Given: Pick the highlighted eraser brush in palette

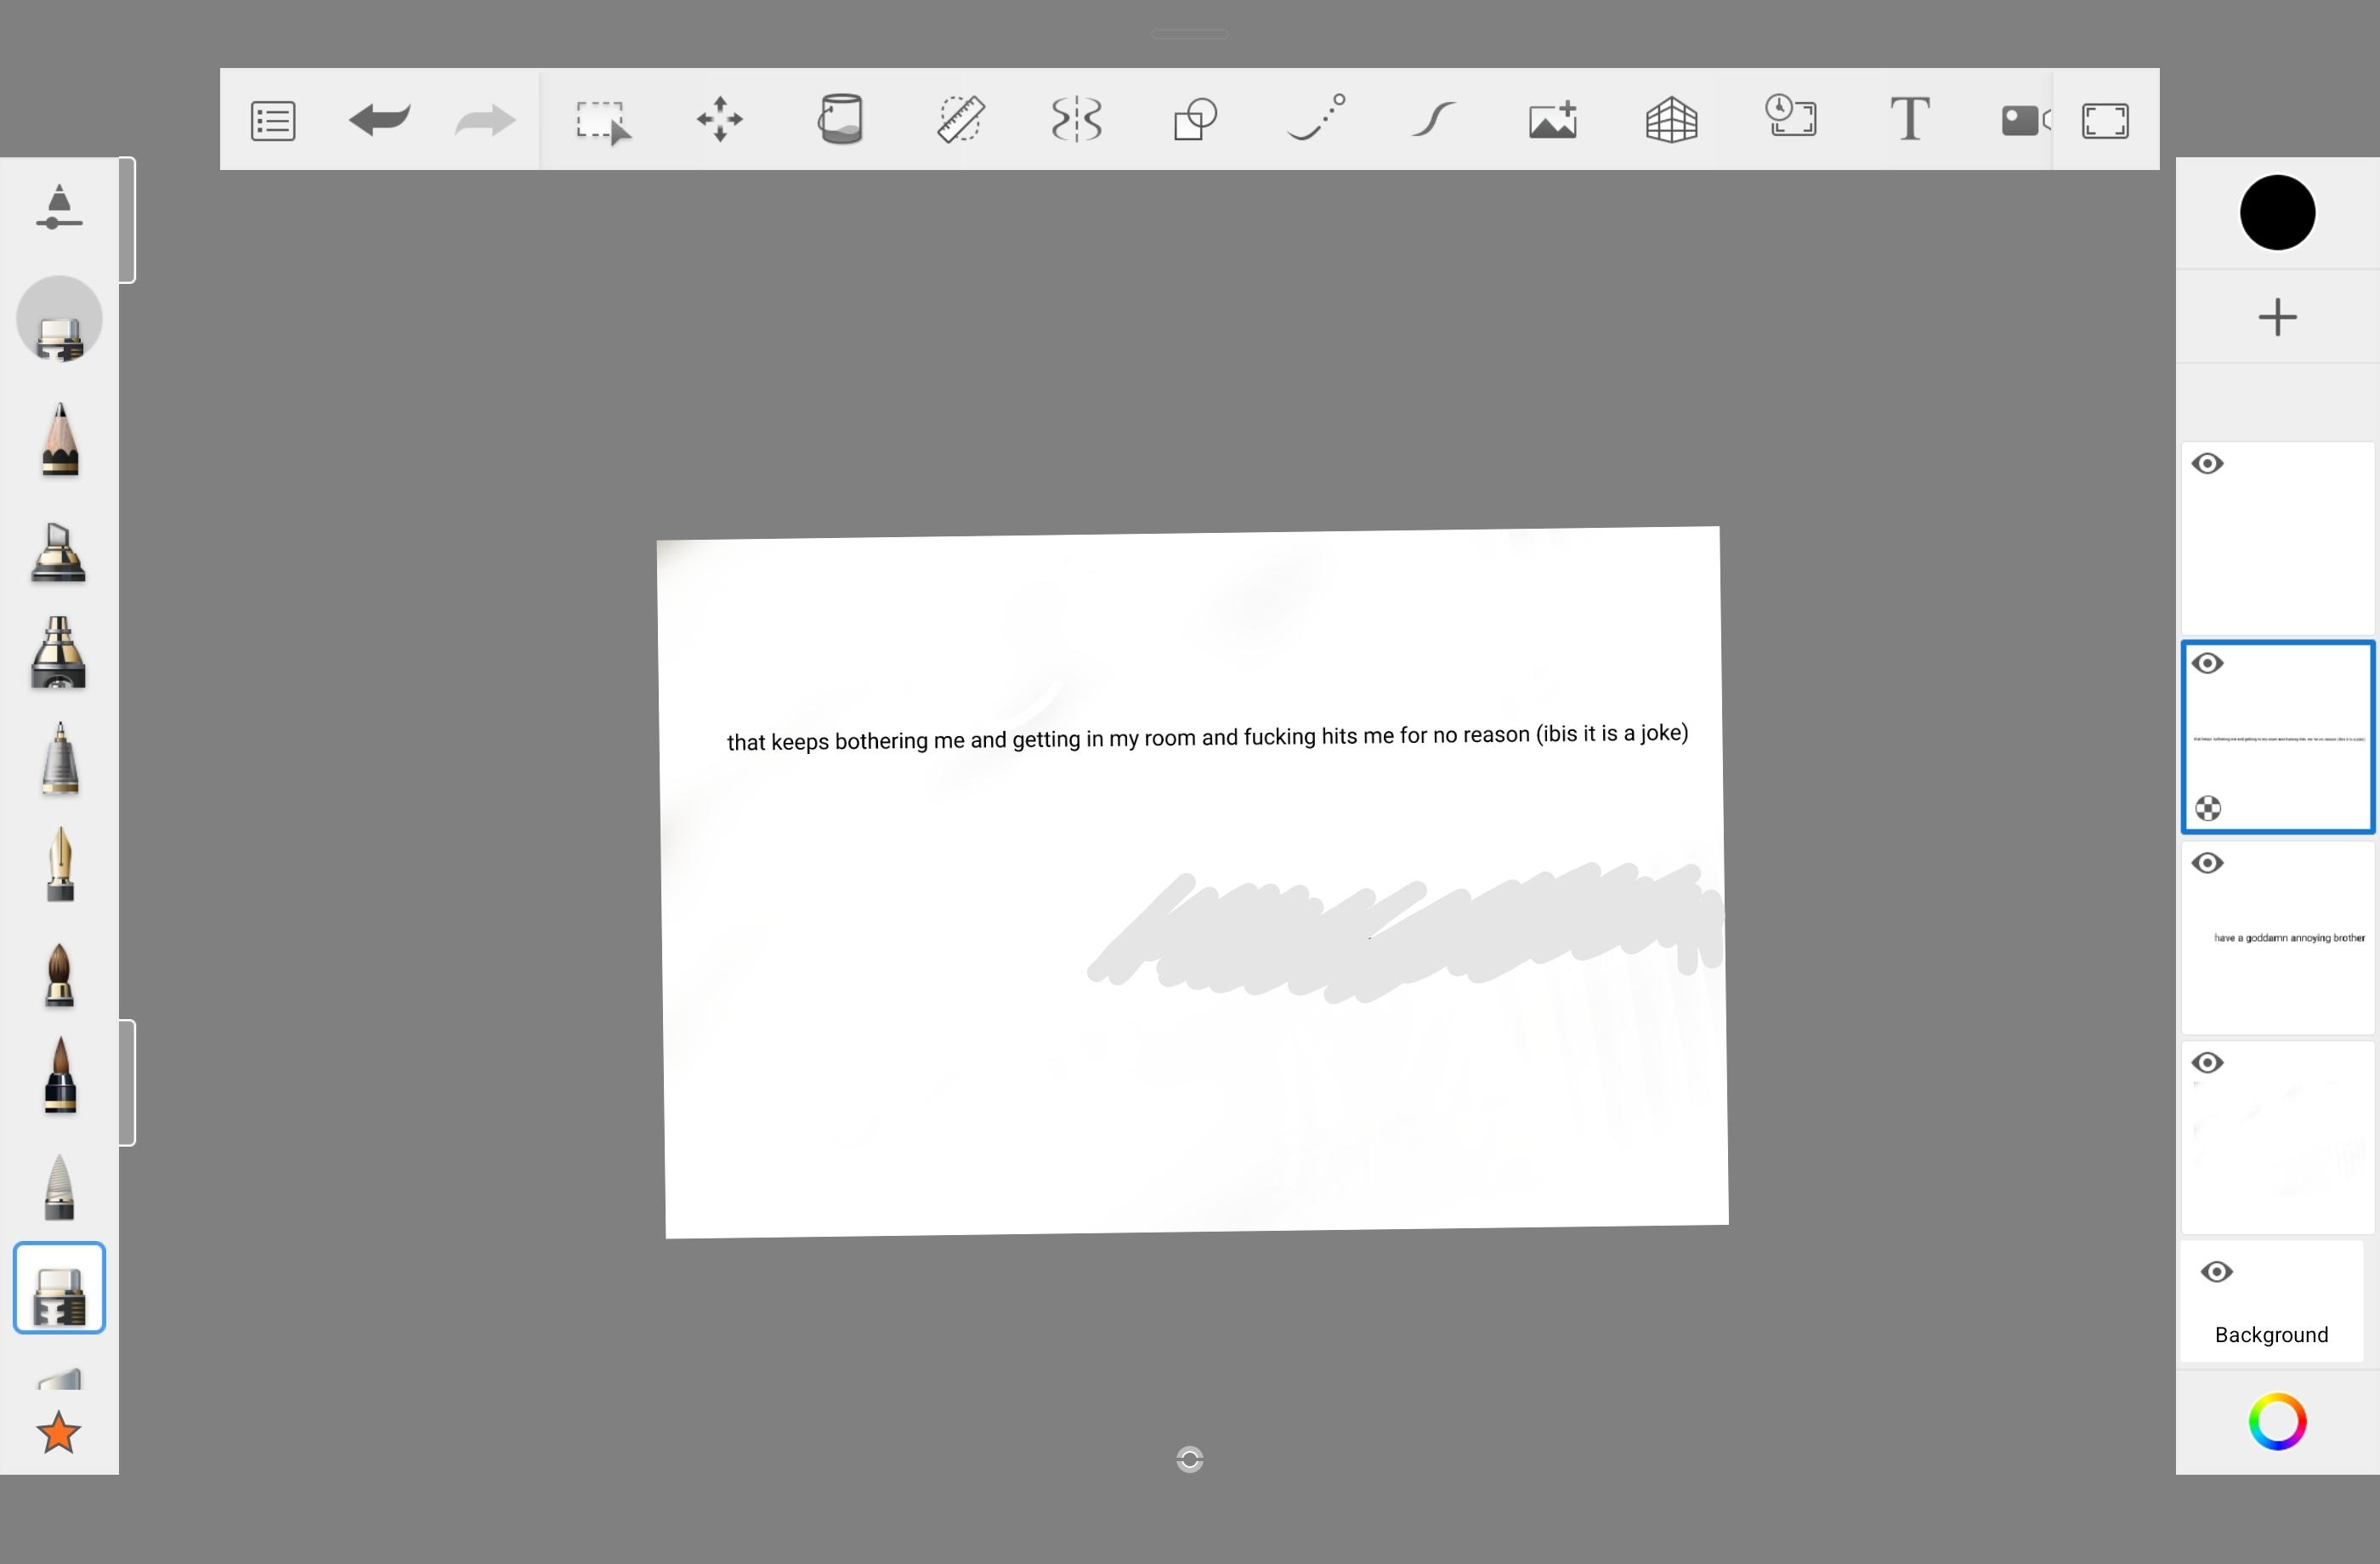Looking at the screenshot, I should (59, 1288).
